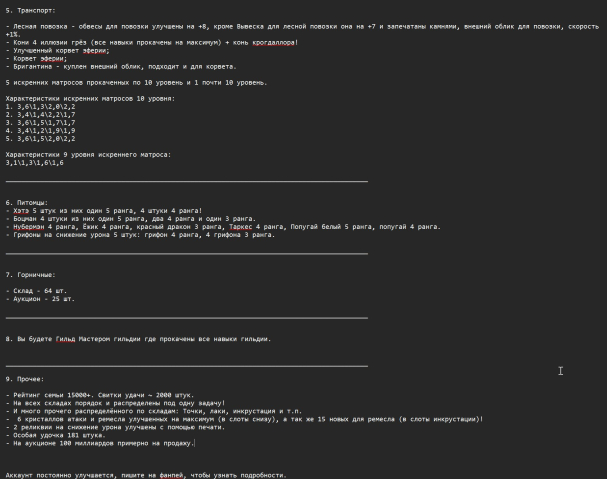This screenshot has width=607, height=479.
Task: Click the misspelled word крогдаллора
Action: coord(273,43)
